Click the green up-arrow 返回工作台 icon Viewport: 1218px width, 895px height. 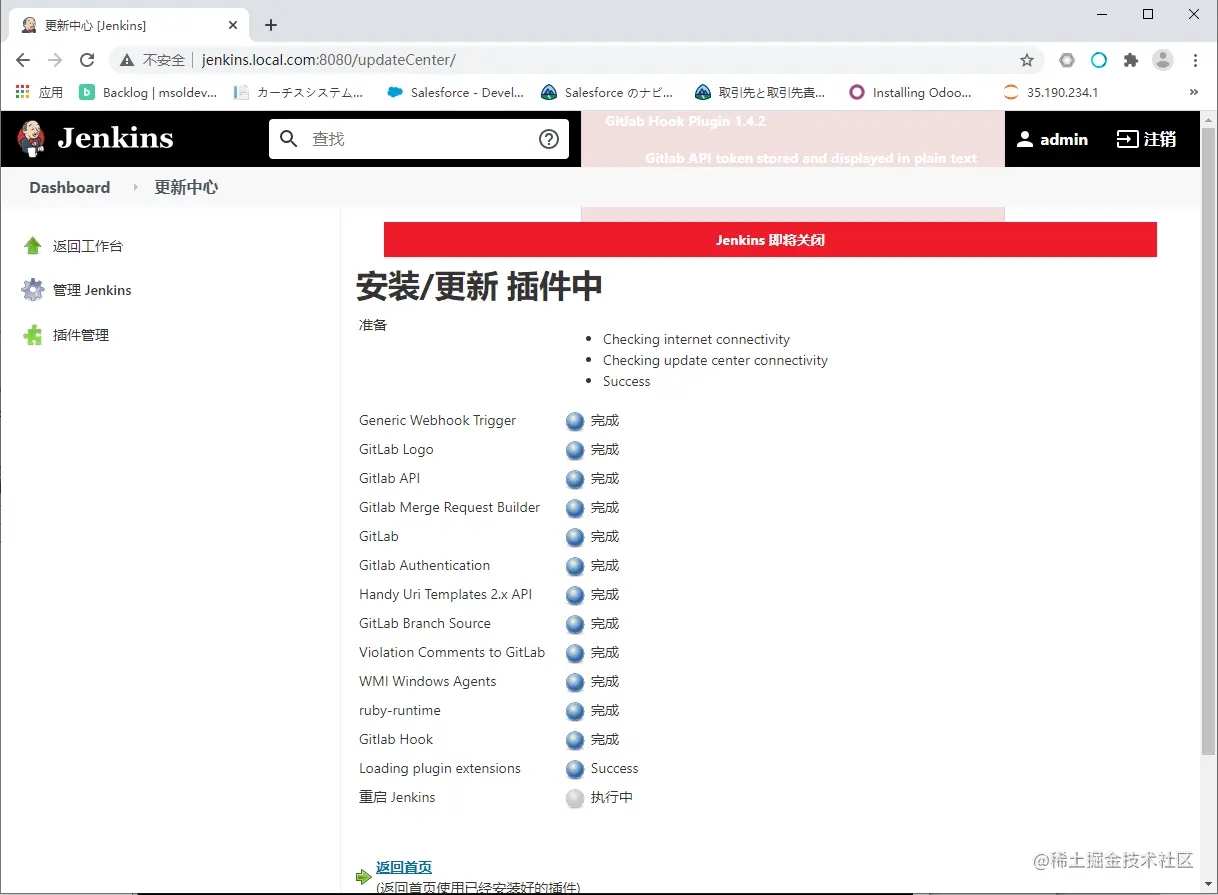tap(33, 245)
